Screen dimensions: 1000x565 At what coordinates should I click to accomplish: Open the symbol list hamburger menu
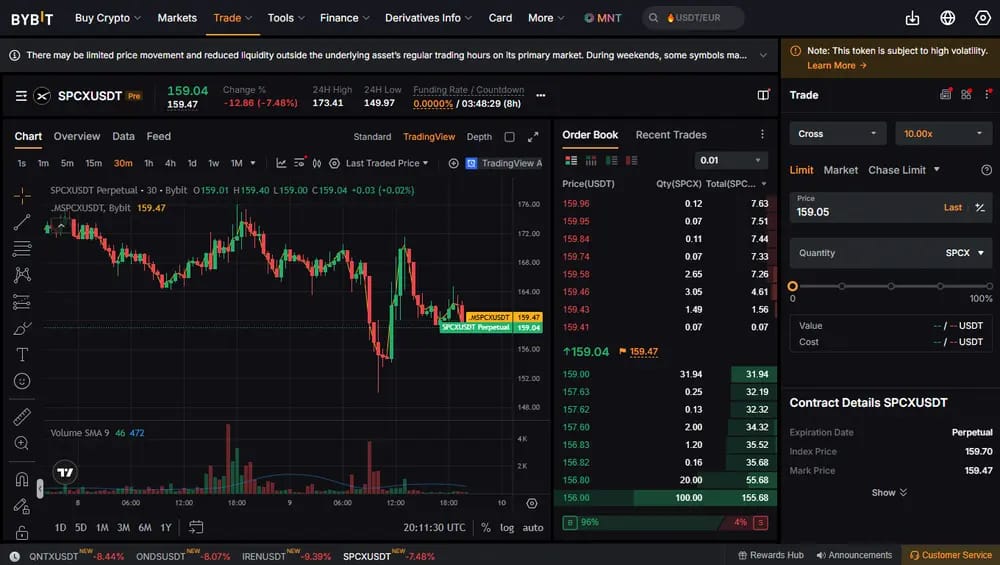tap(21, 96)
